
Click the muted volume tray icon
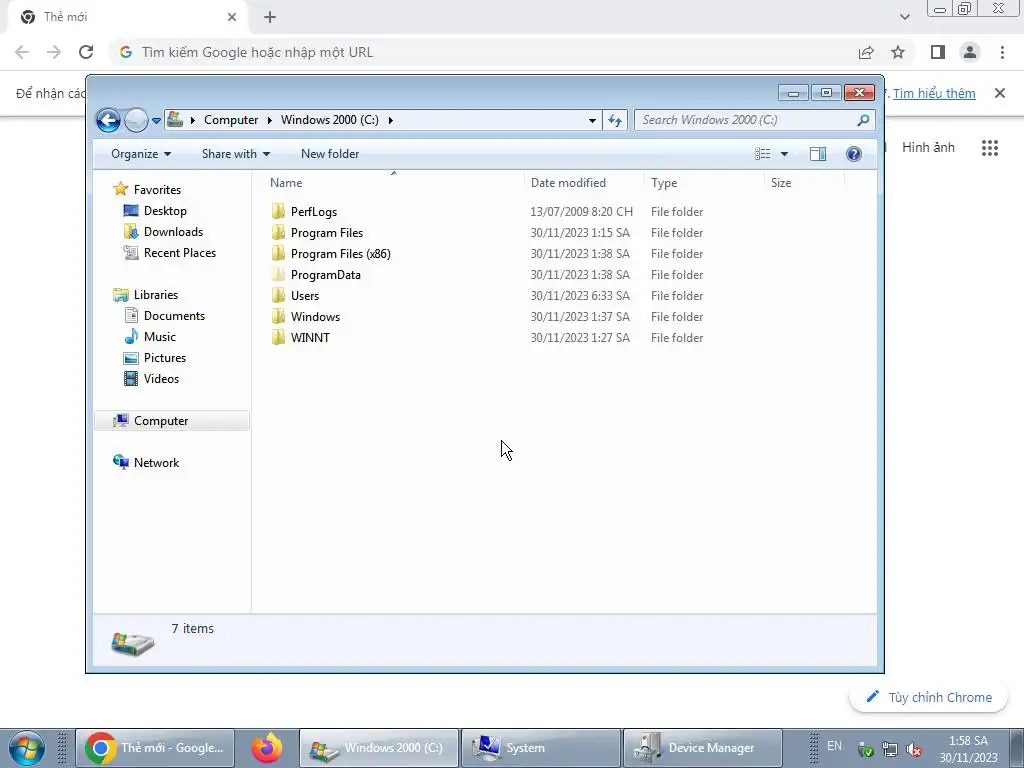914,749
